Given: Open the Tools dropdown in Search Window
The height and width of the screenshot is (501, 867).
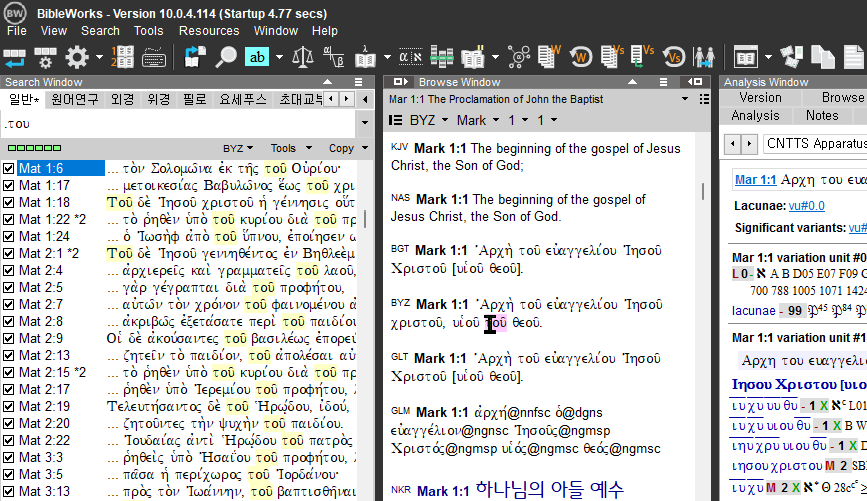Looking at the screenshot, I should (291, 148).
